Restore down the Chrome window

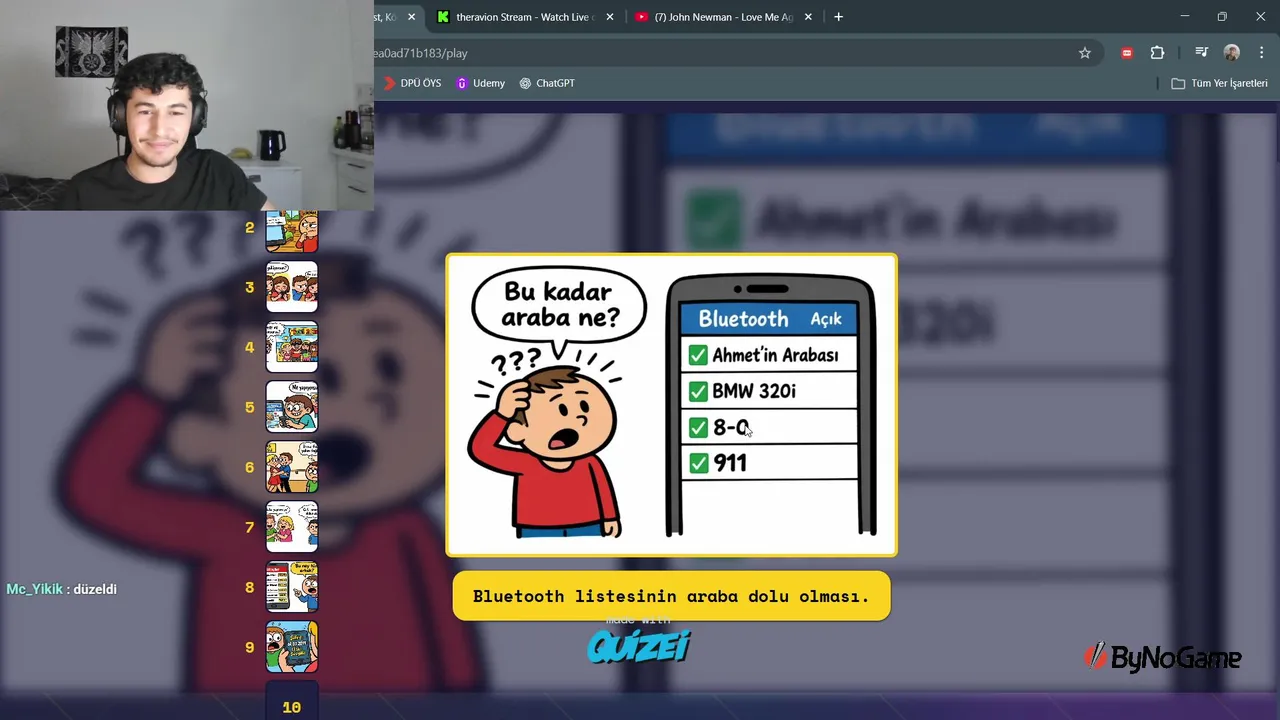pyautogui.click(x=1222, y=17)
